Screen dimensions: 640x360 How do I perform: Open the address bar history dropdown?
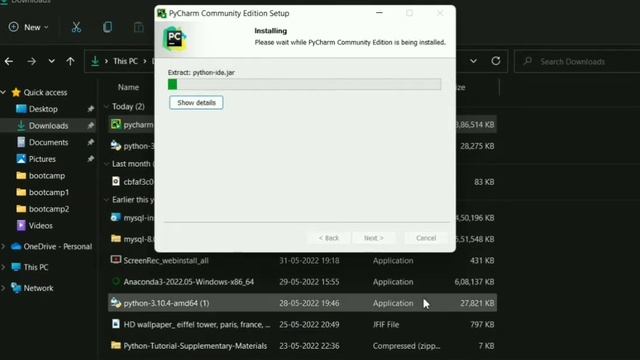coord(473,61)
